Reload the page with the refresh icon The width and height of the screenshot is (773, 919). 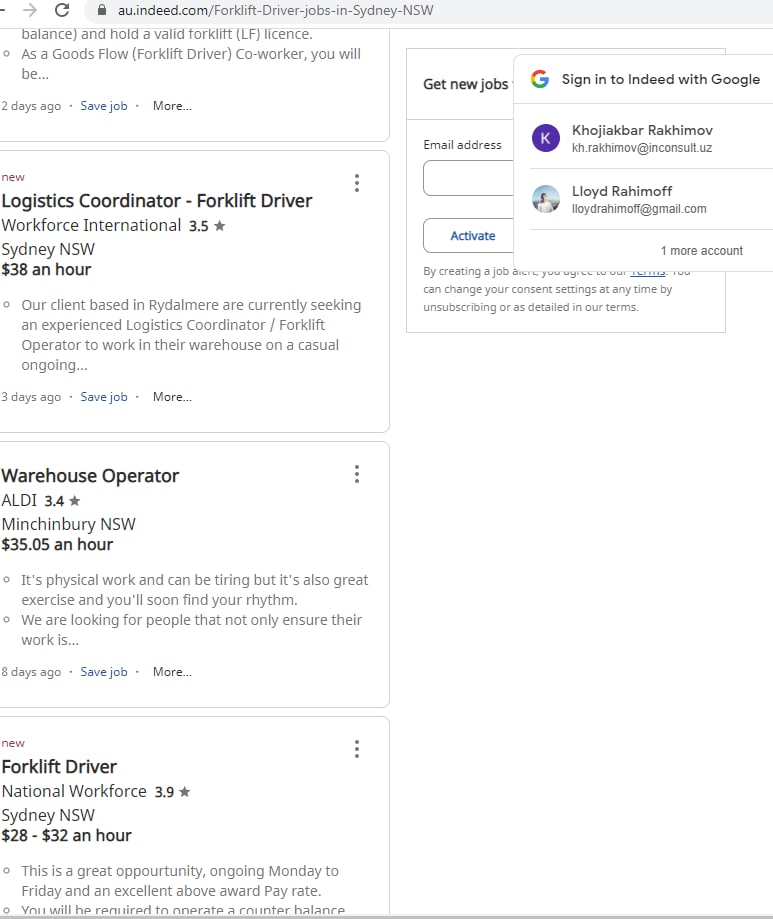(x=62, y=10)
